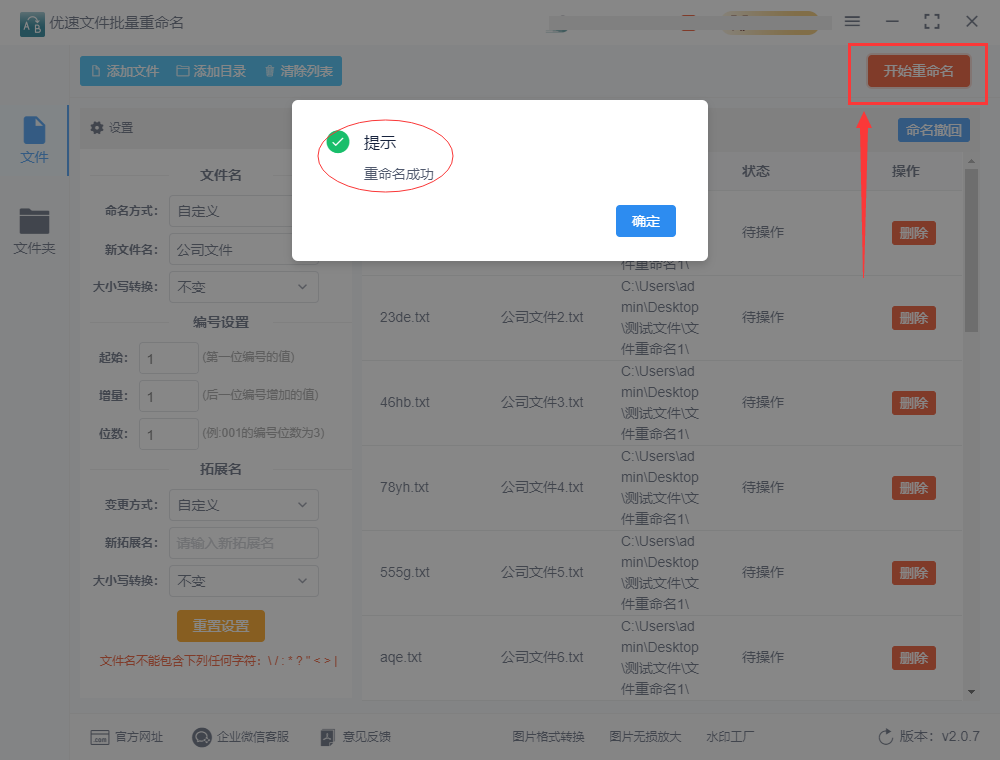Click the scrollbar up arrow

(x=971, y=162)
